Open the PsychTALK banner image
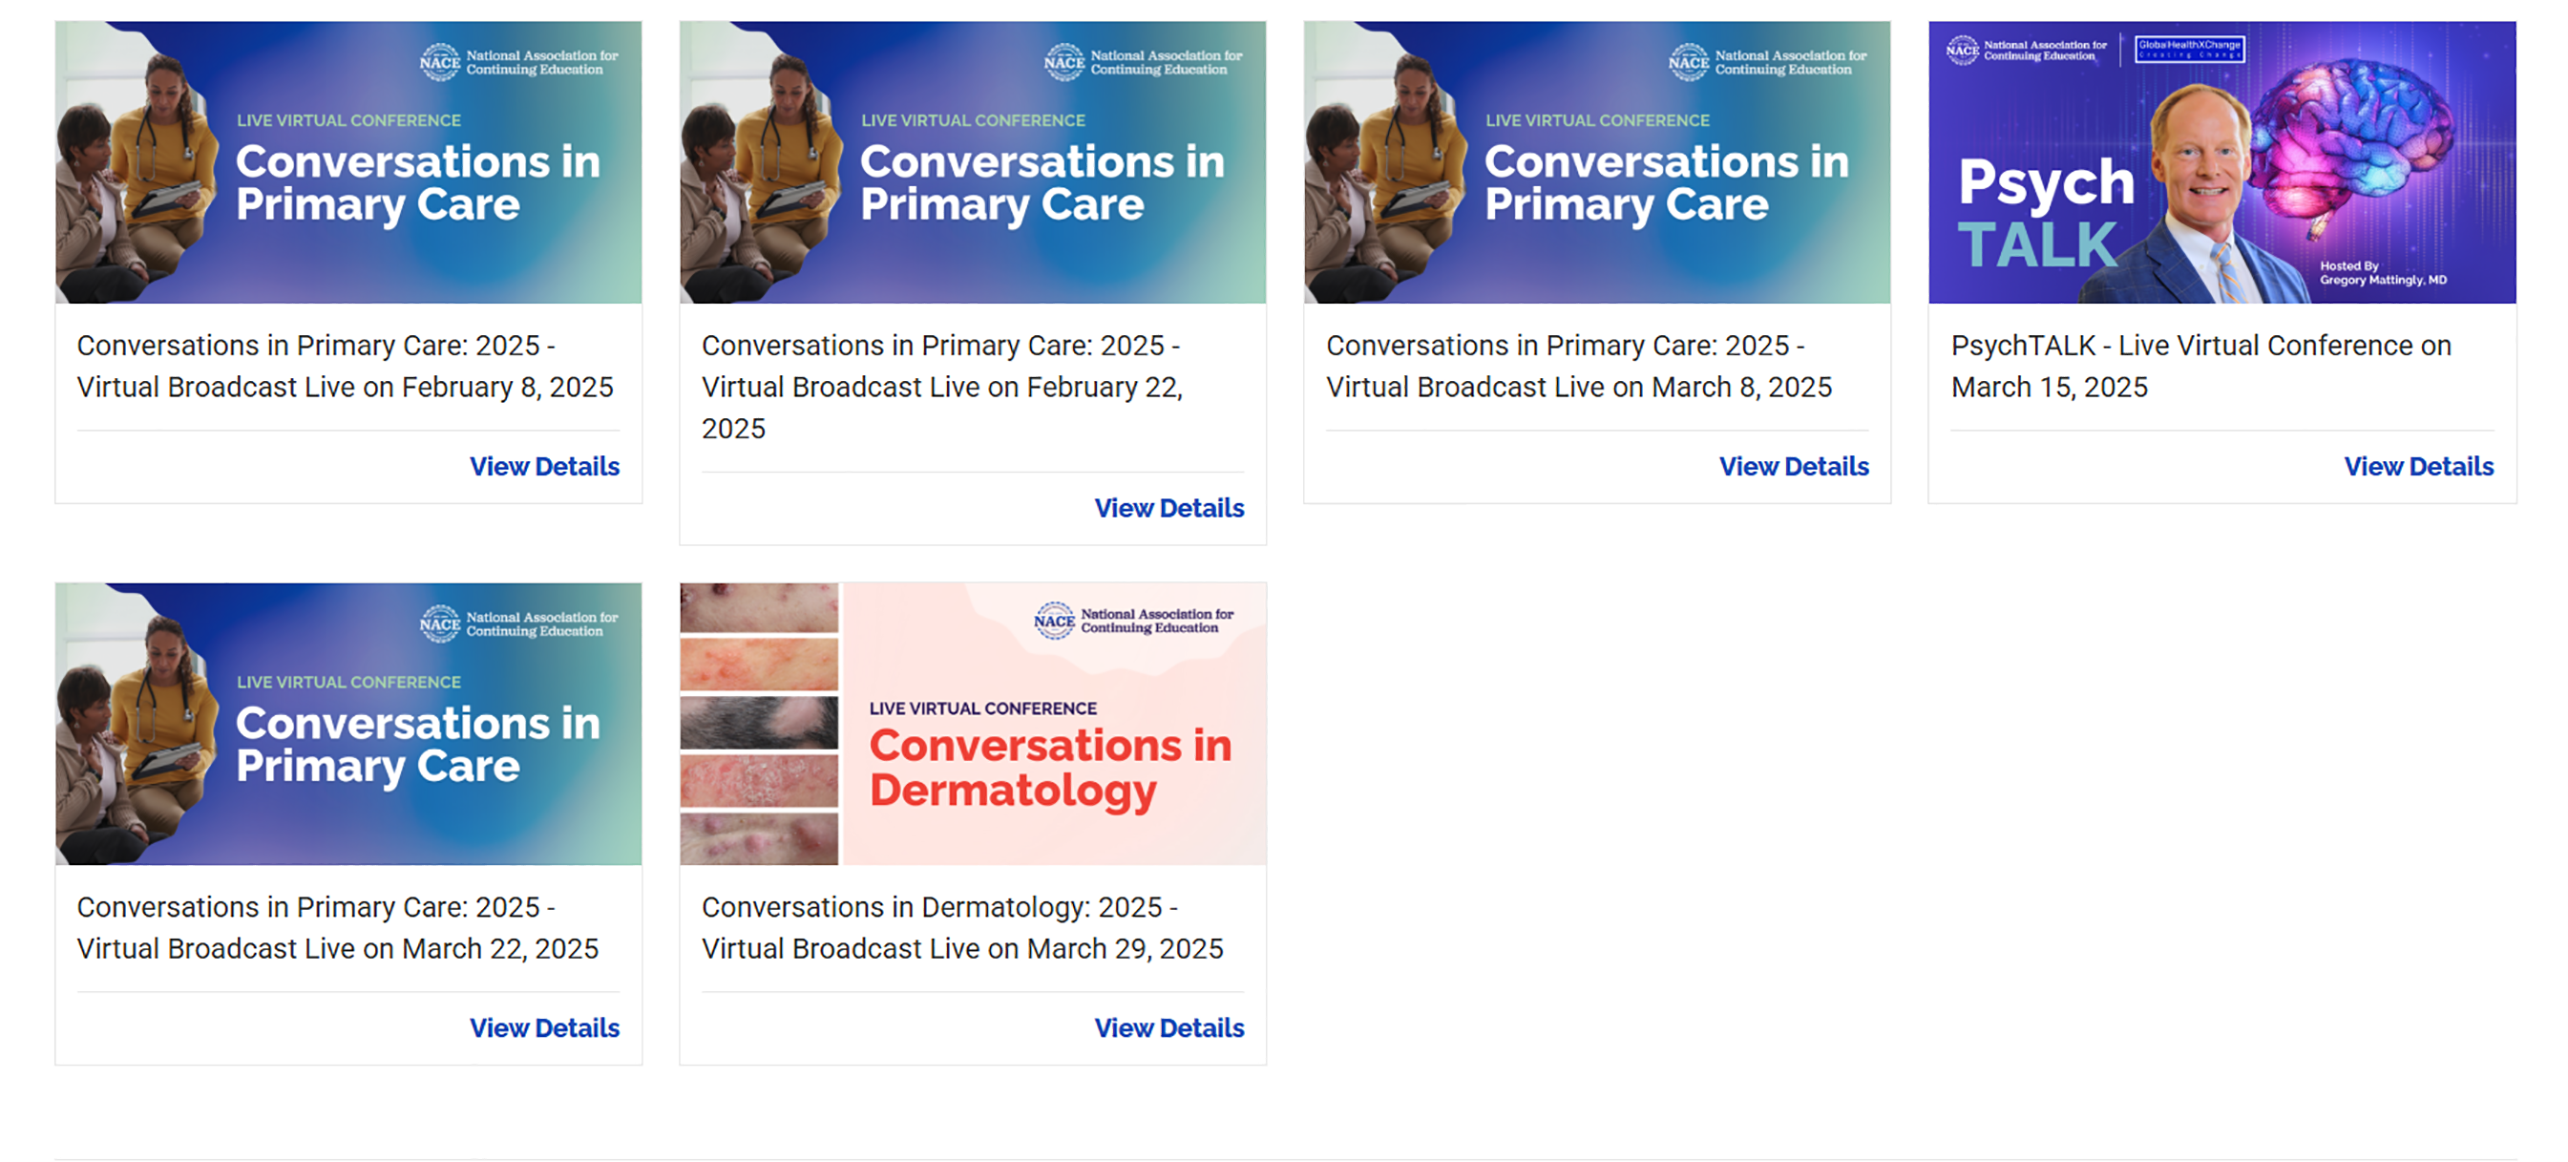This screenshot has width=2568, height=1162. click(2221, 162)
